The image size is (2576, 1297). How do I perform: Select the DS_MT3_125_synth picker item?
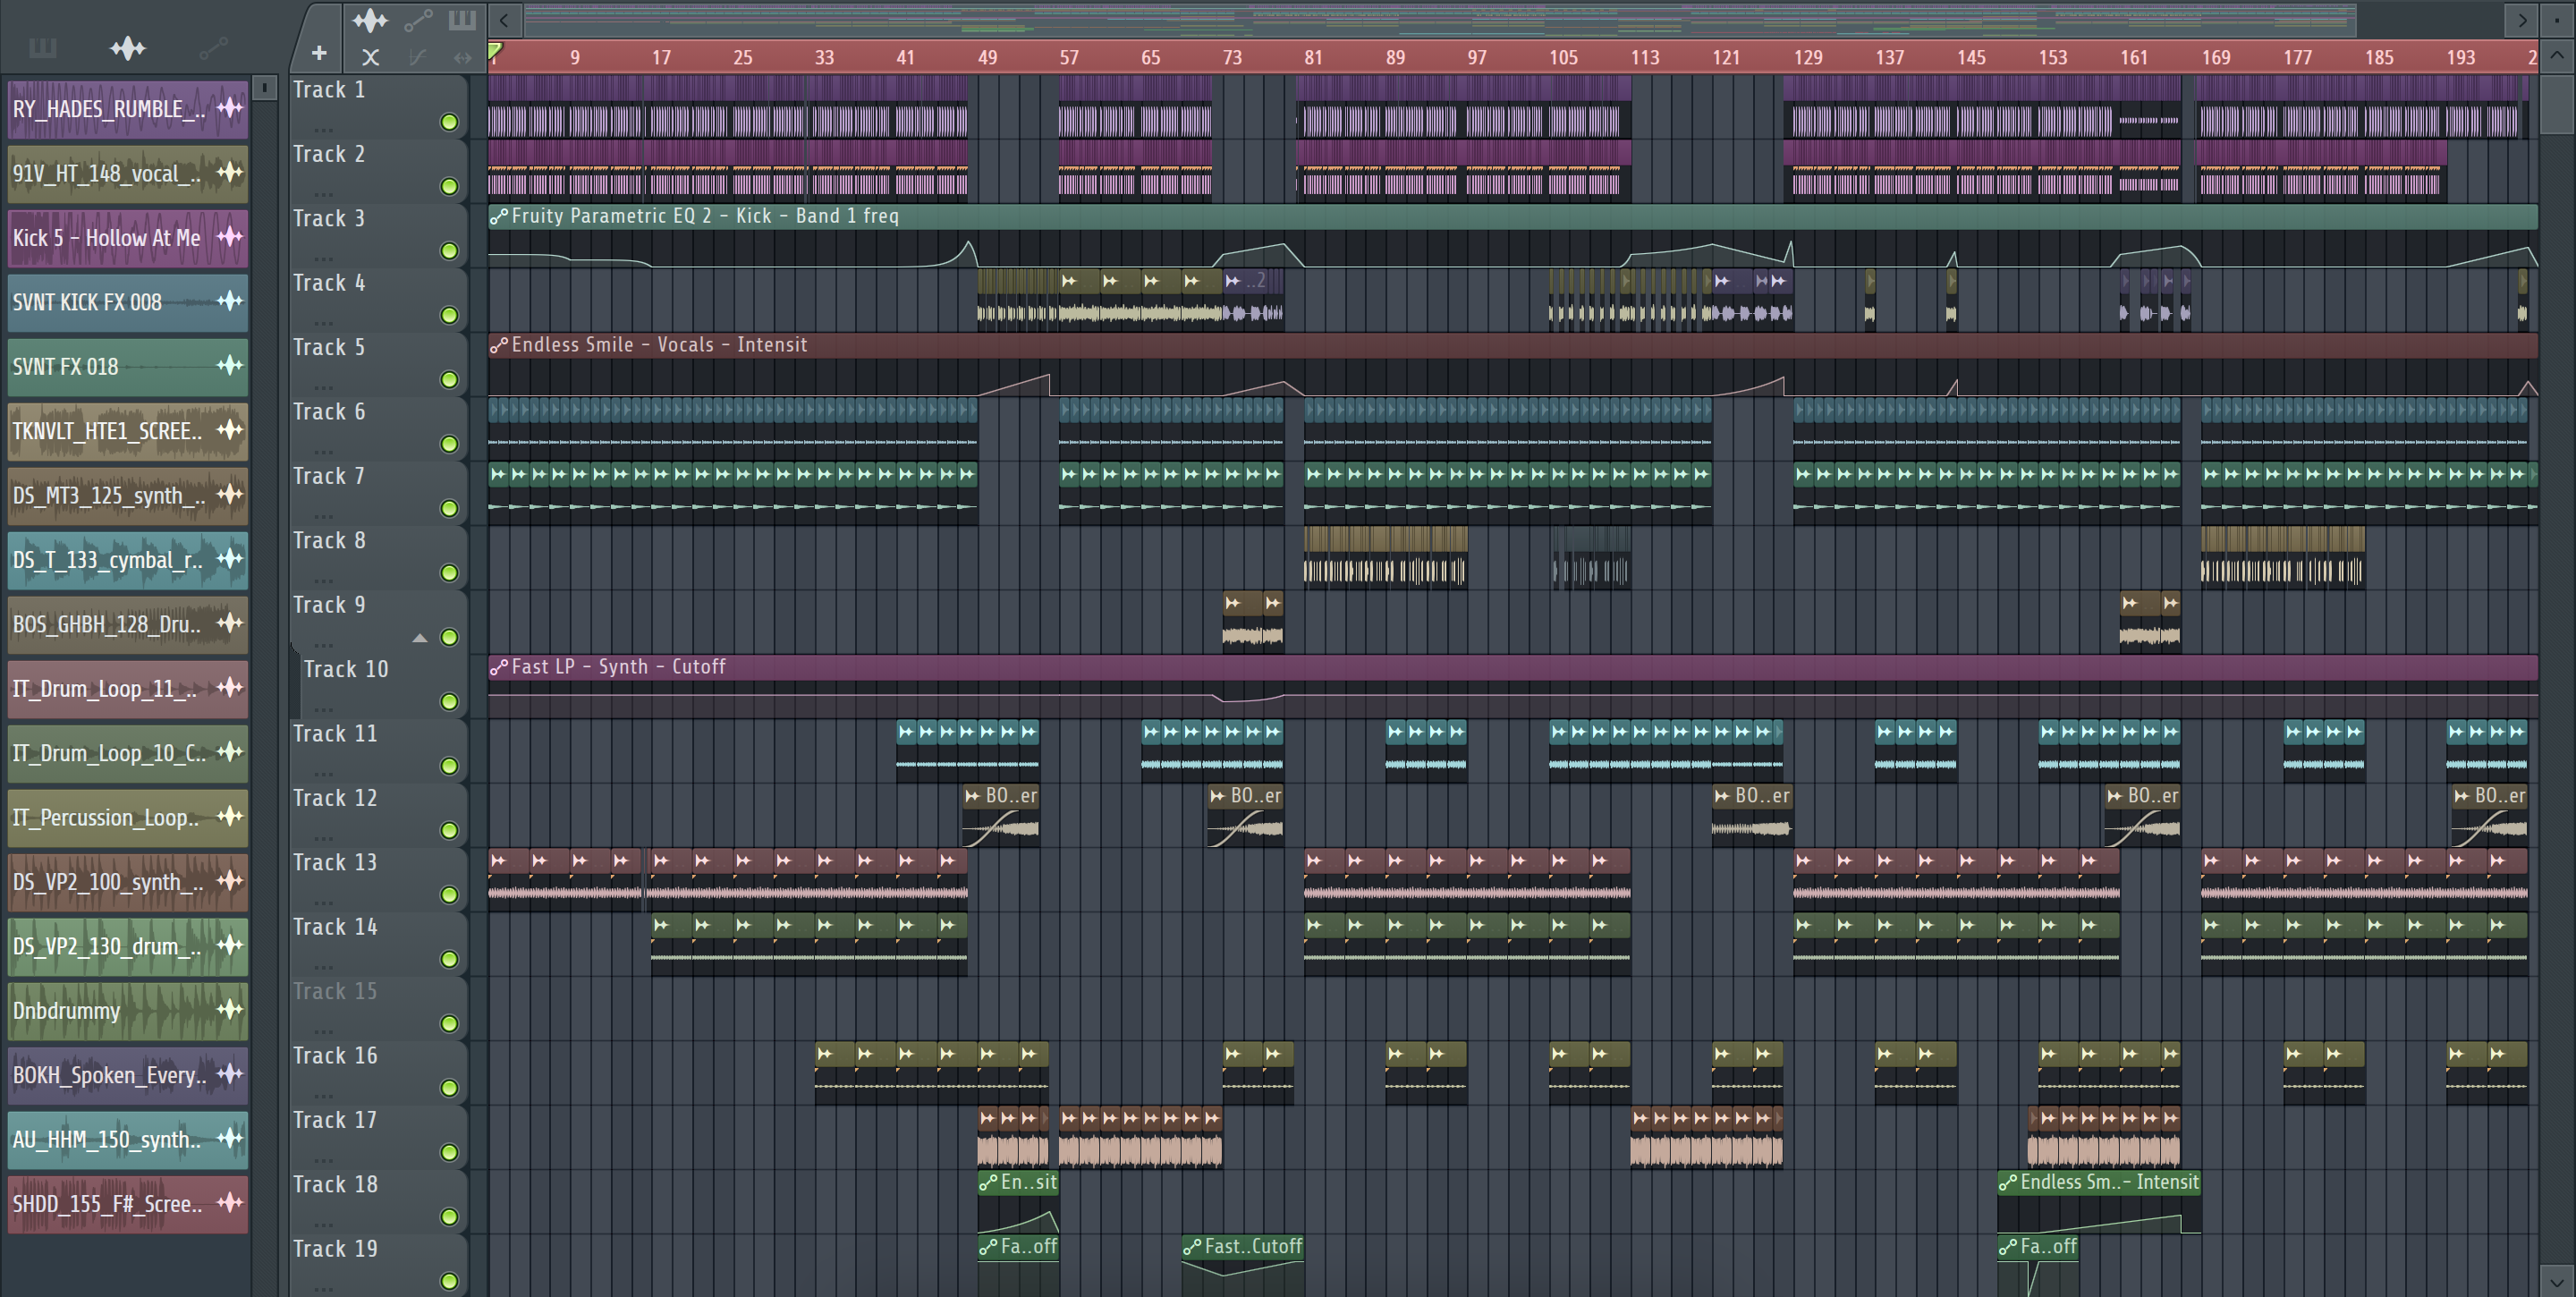(127, 495)
